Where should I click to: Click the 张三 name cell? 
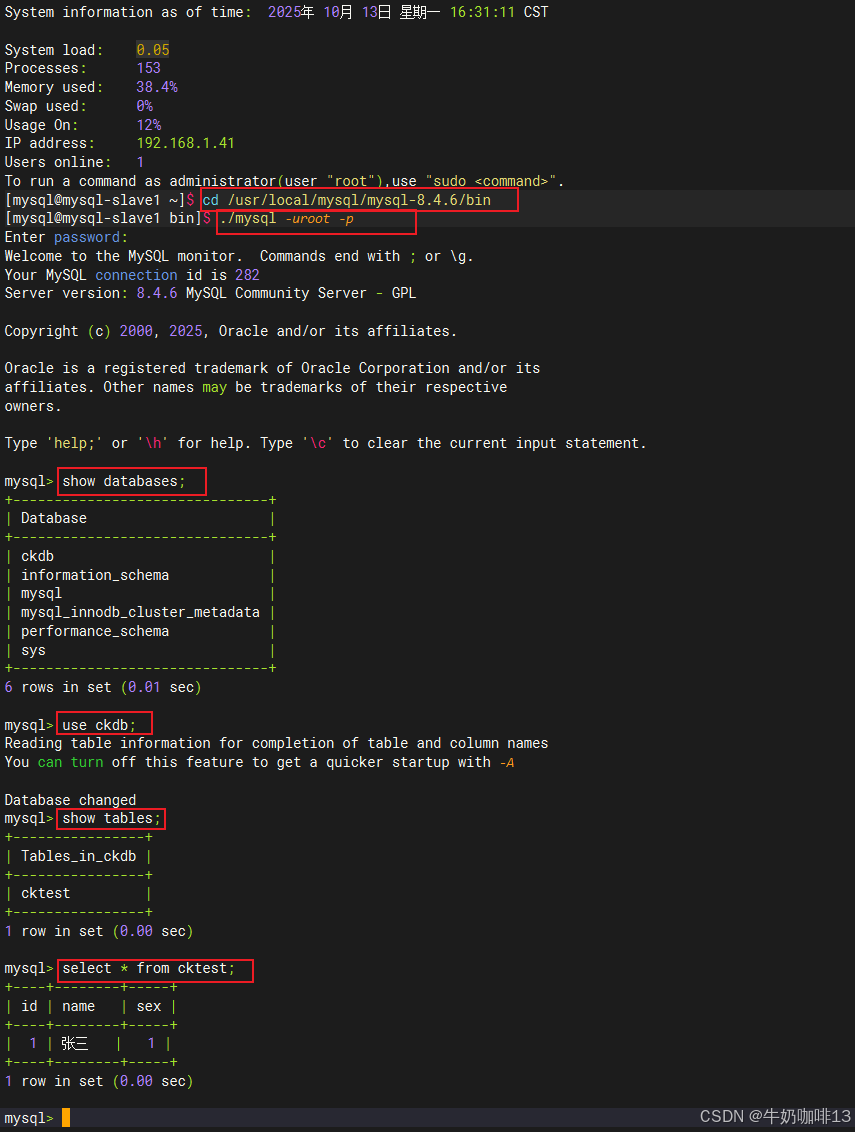pyautogui.click(x=74, y=1044)
